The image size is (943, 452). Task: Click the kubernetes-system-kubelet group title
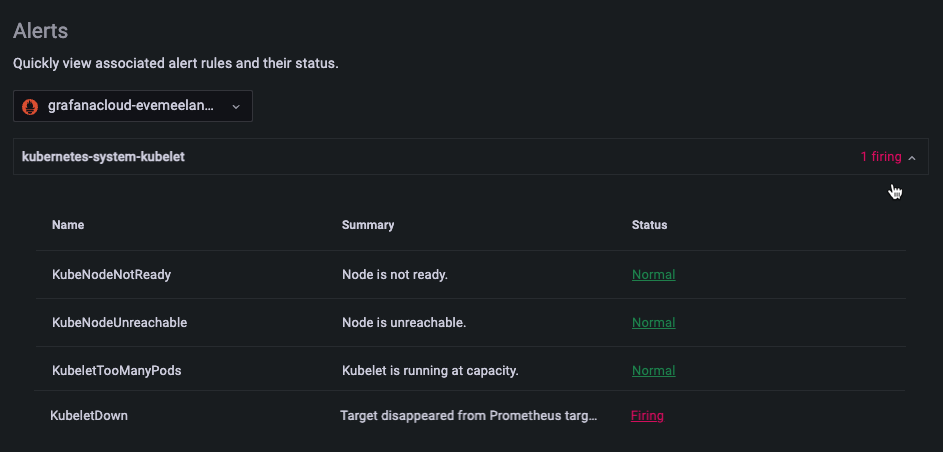coord(103,157)
